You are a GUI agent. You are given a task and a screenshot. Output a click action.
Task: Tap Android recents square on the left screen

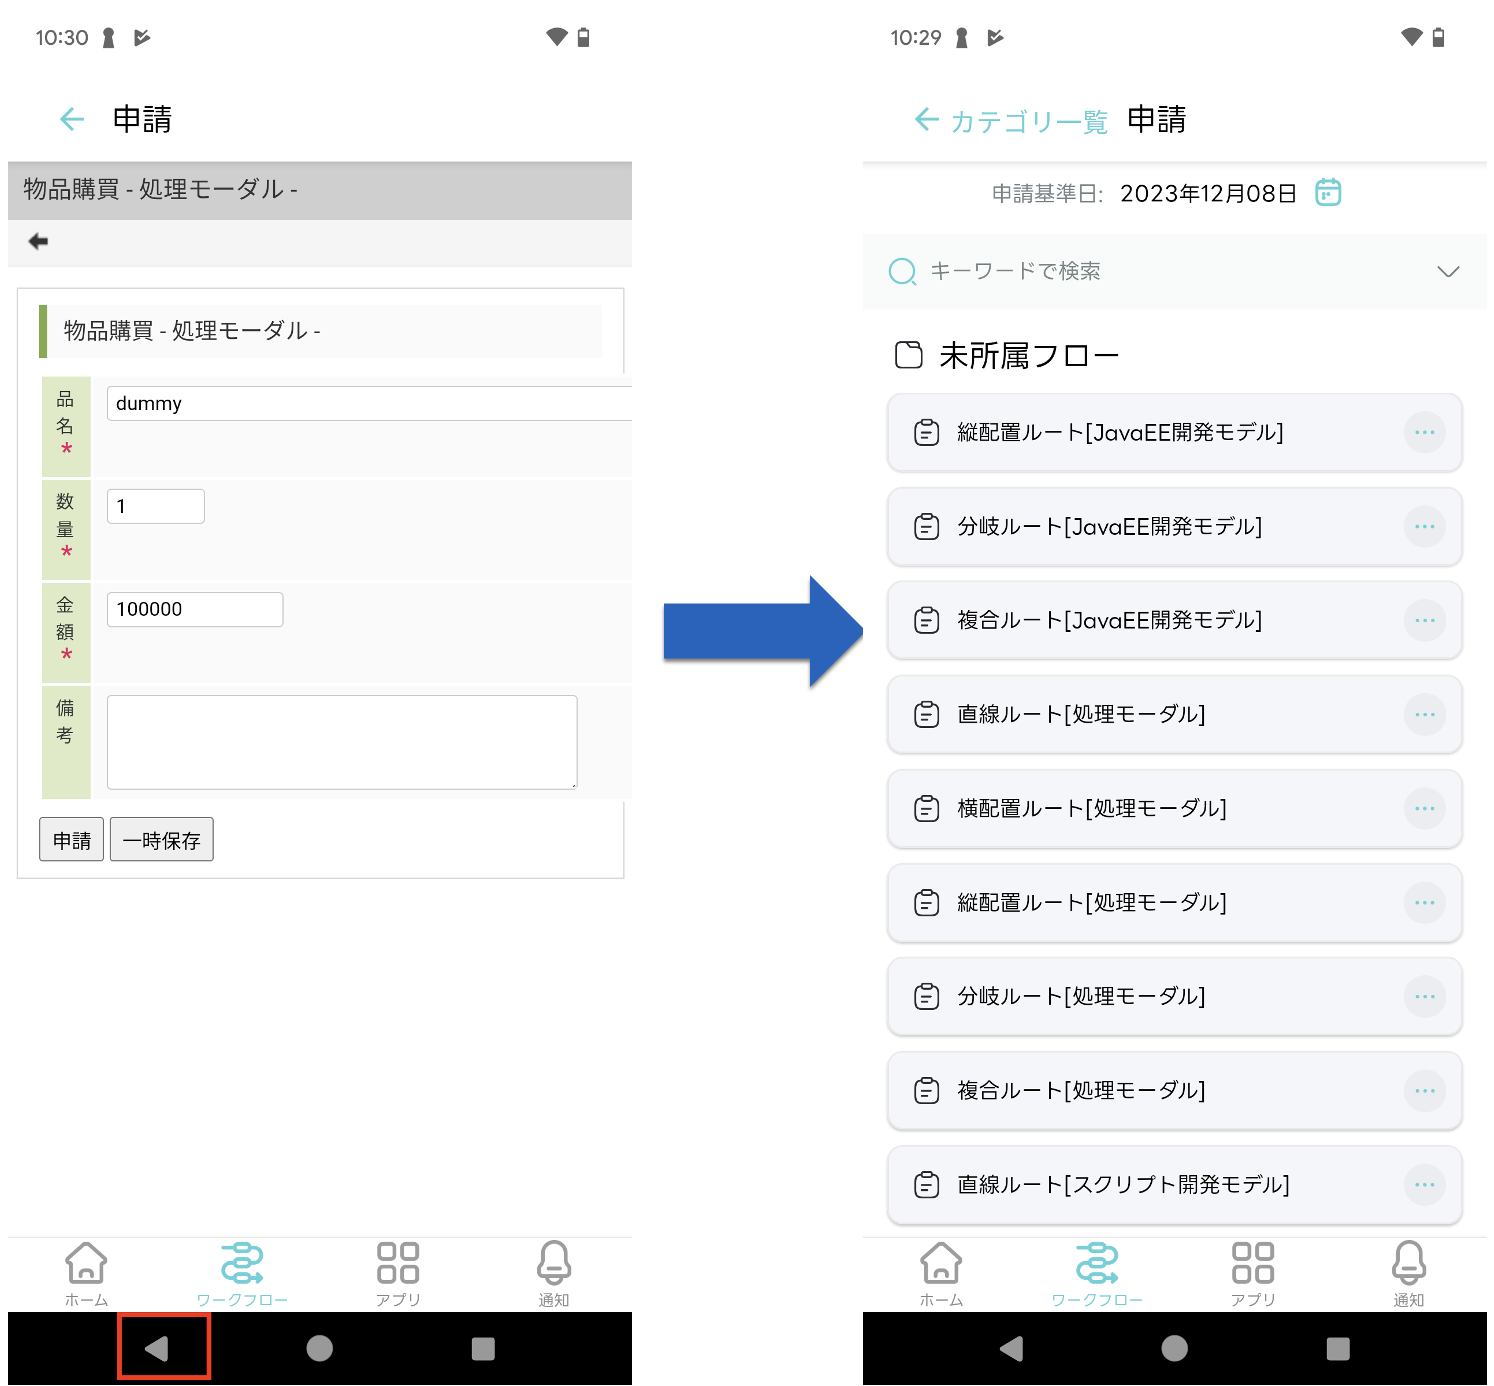click(483, 1349)
